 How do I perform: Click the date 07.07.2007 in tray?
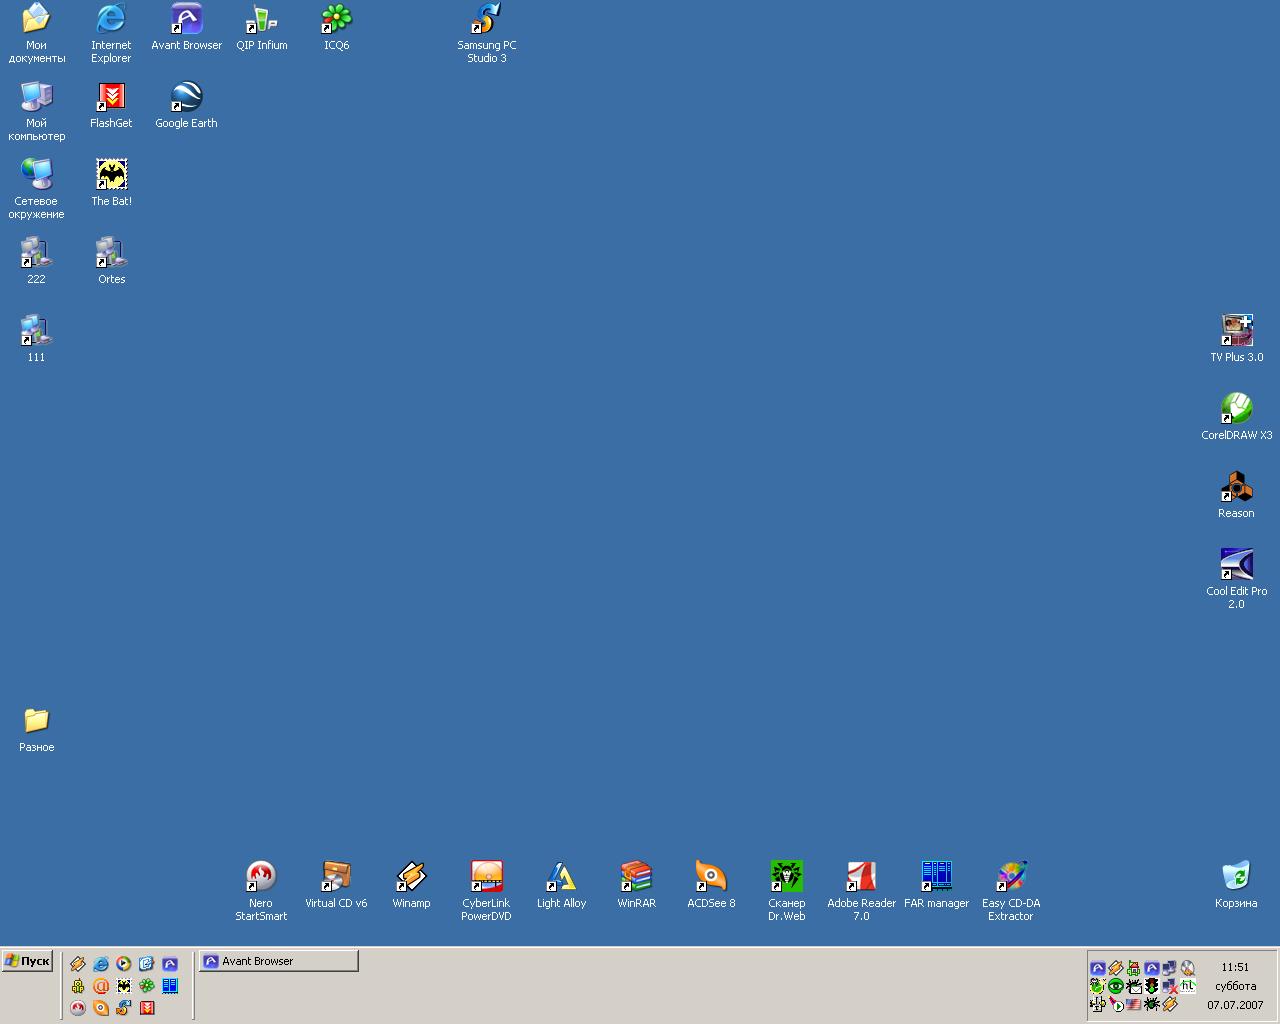[1235, 1005]
